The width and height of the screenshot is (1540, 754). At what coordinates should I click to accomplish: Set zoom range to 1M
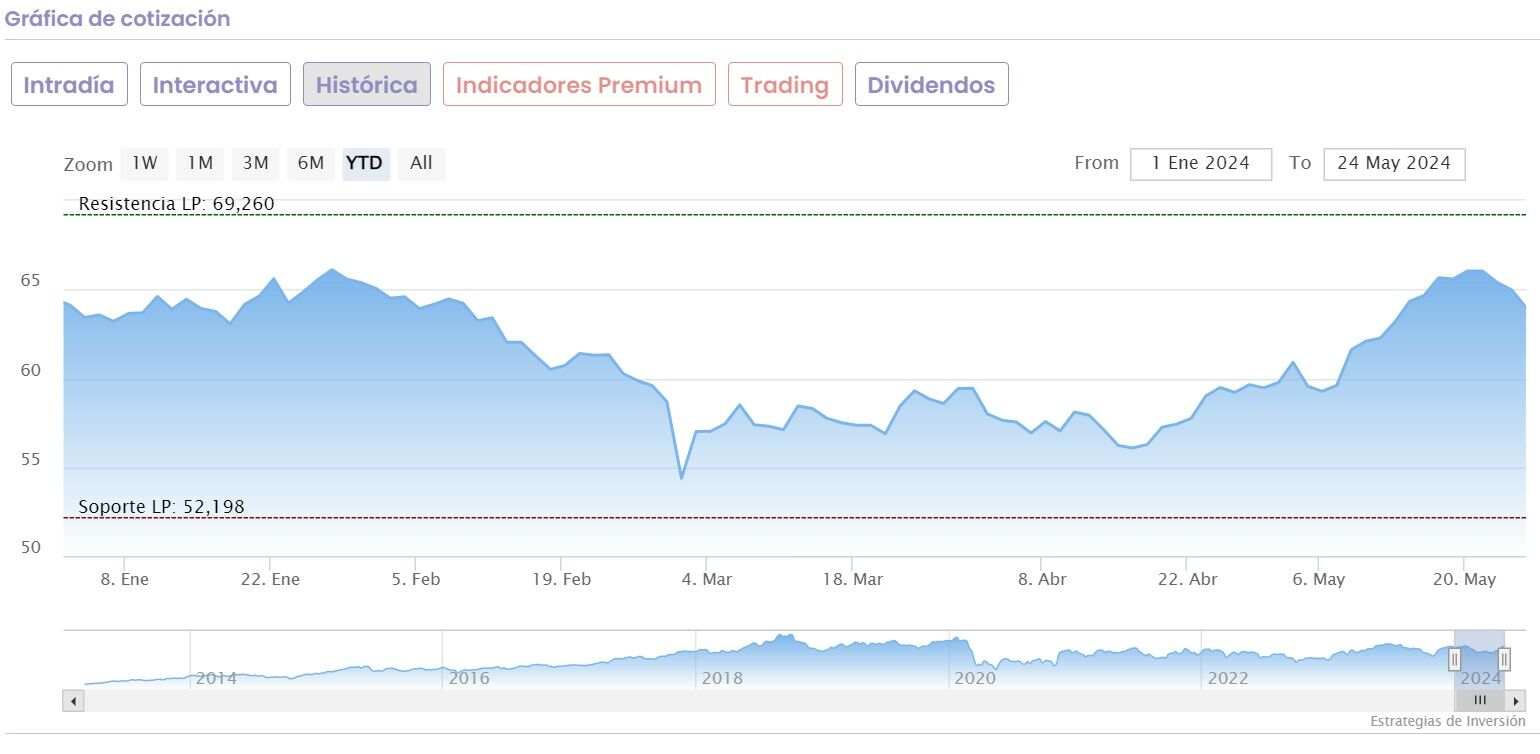[200, 163]
